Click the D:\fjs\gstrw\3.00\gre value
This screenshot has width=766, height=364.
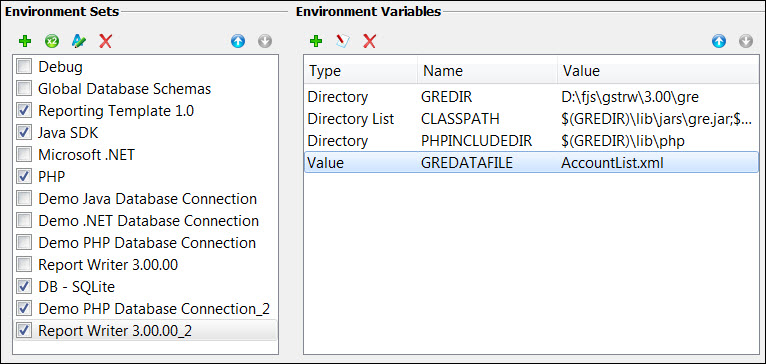pyautogui.click(x=630, y=97)
